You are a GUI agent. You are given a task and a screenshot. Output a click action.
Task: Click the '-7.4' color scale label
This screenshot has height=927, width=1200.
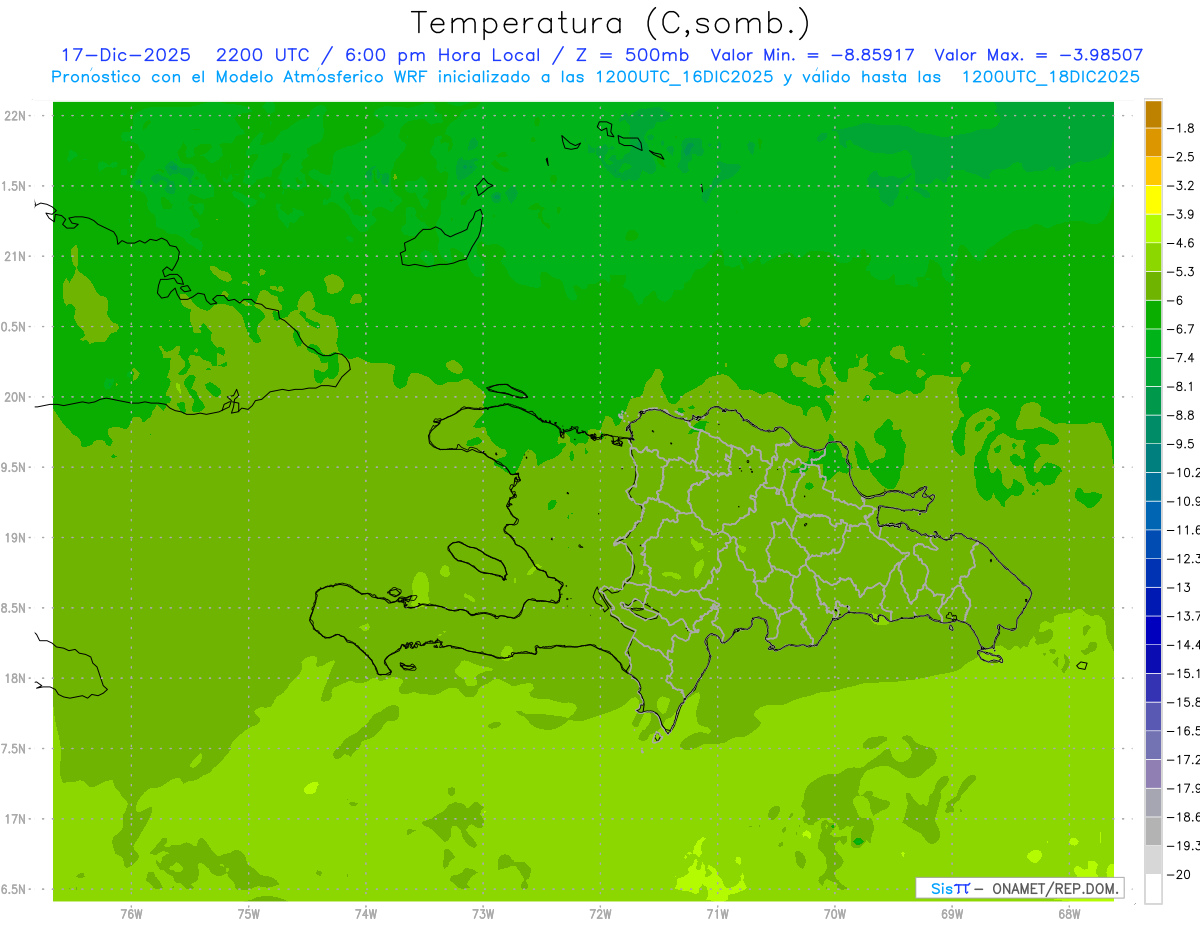(1182, 358)
